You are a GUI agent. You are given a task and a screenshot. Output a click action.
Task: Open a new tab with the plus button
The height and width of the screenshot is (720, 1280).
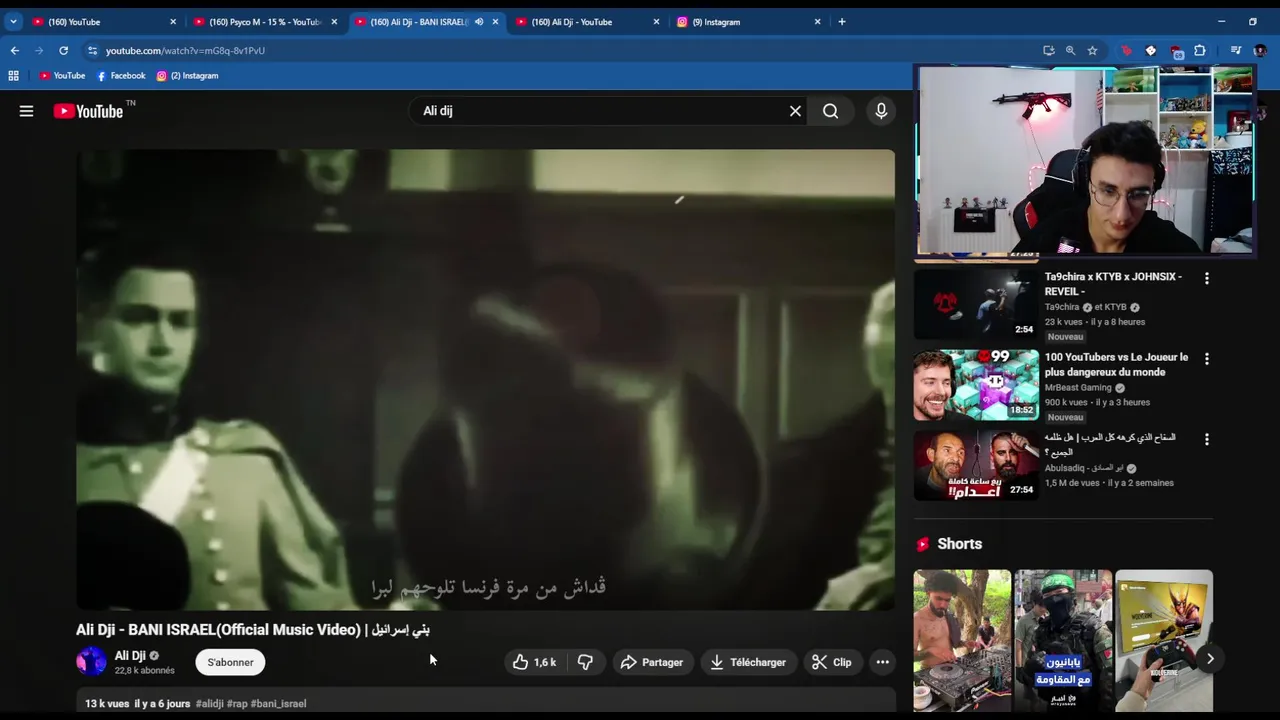tap(841, 22)
